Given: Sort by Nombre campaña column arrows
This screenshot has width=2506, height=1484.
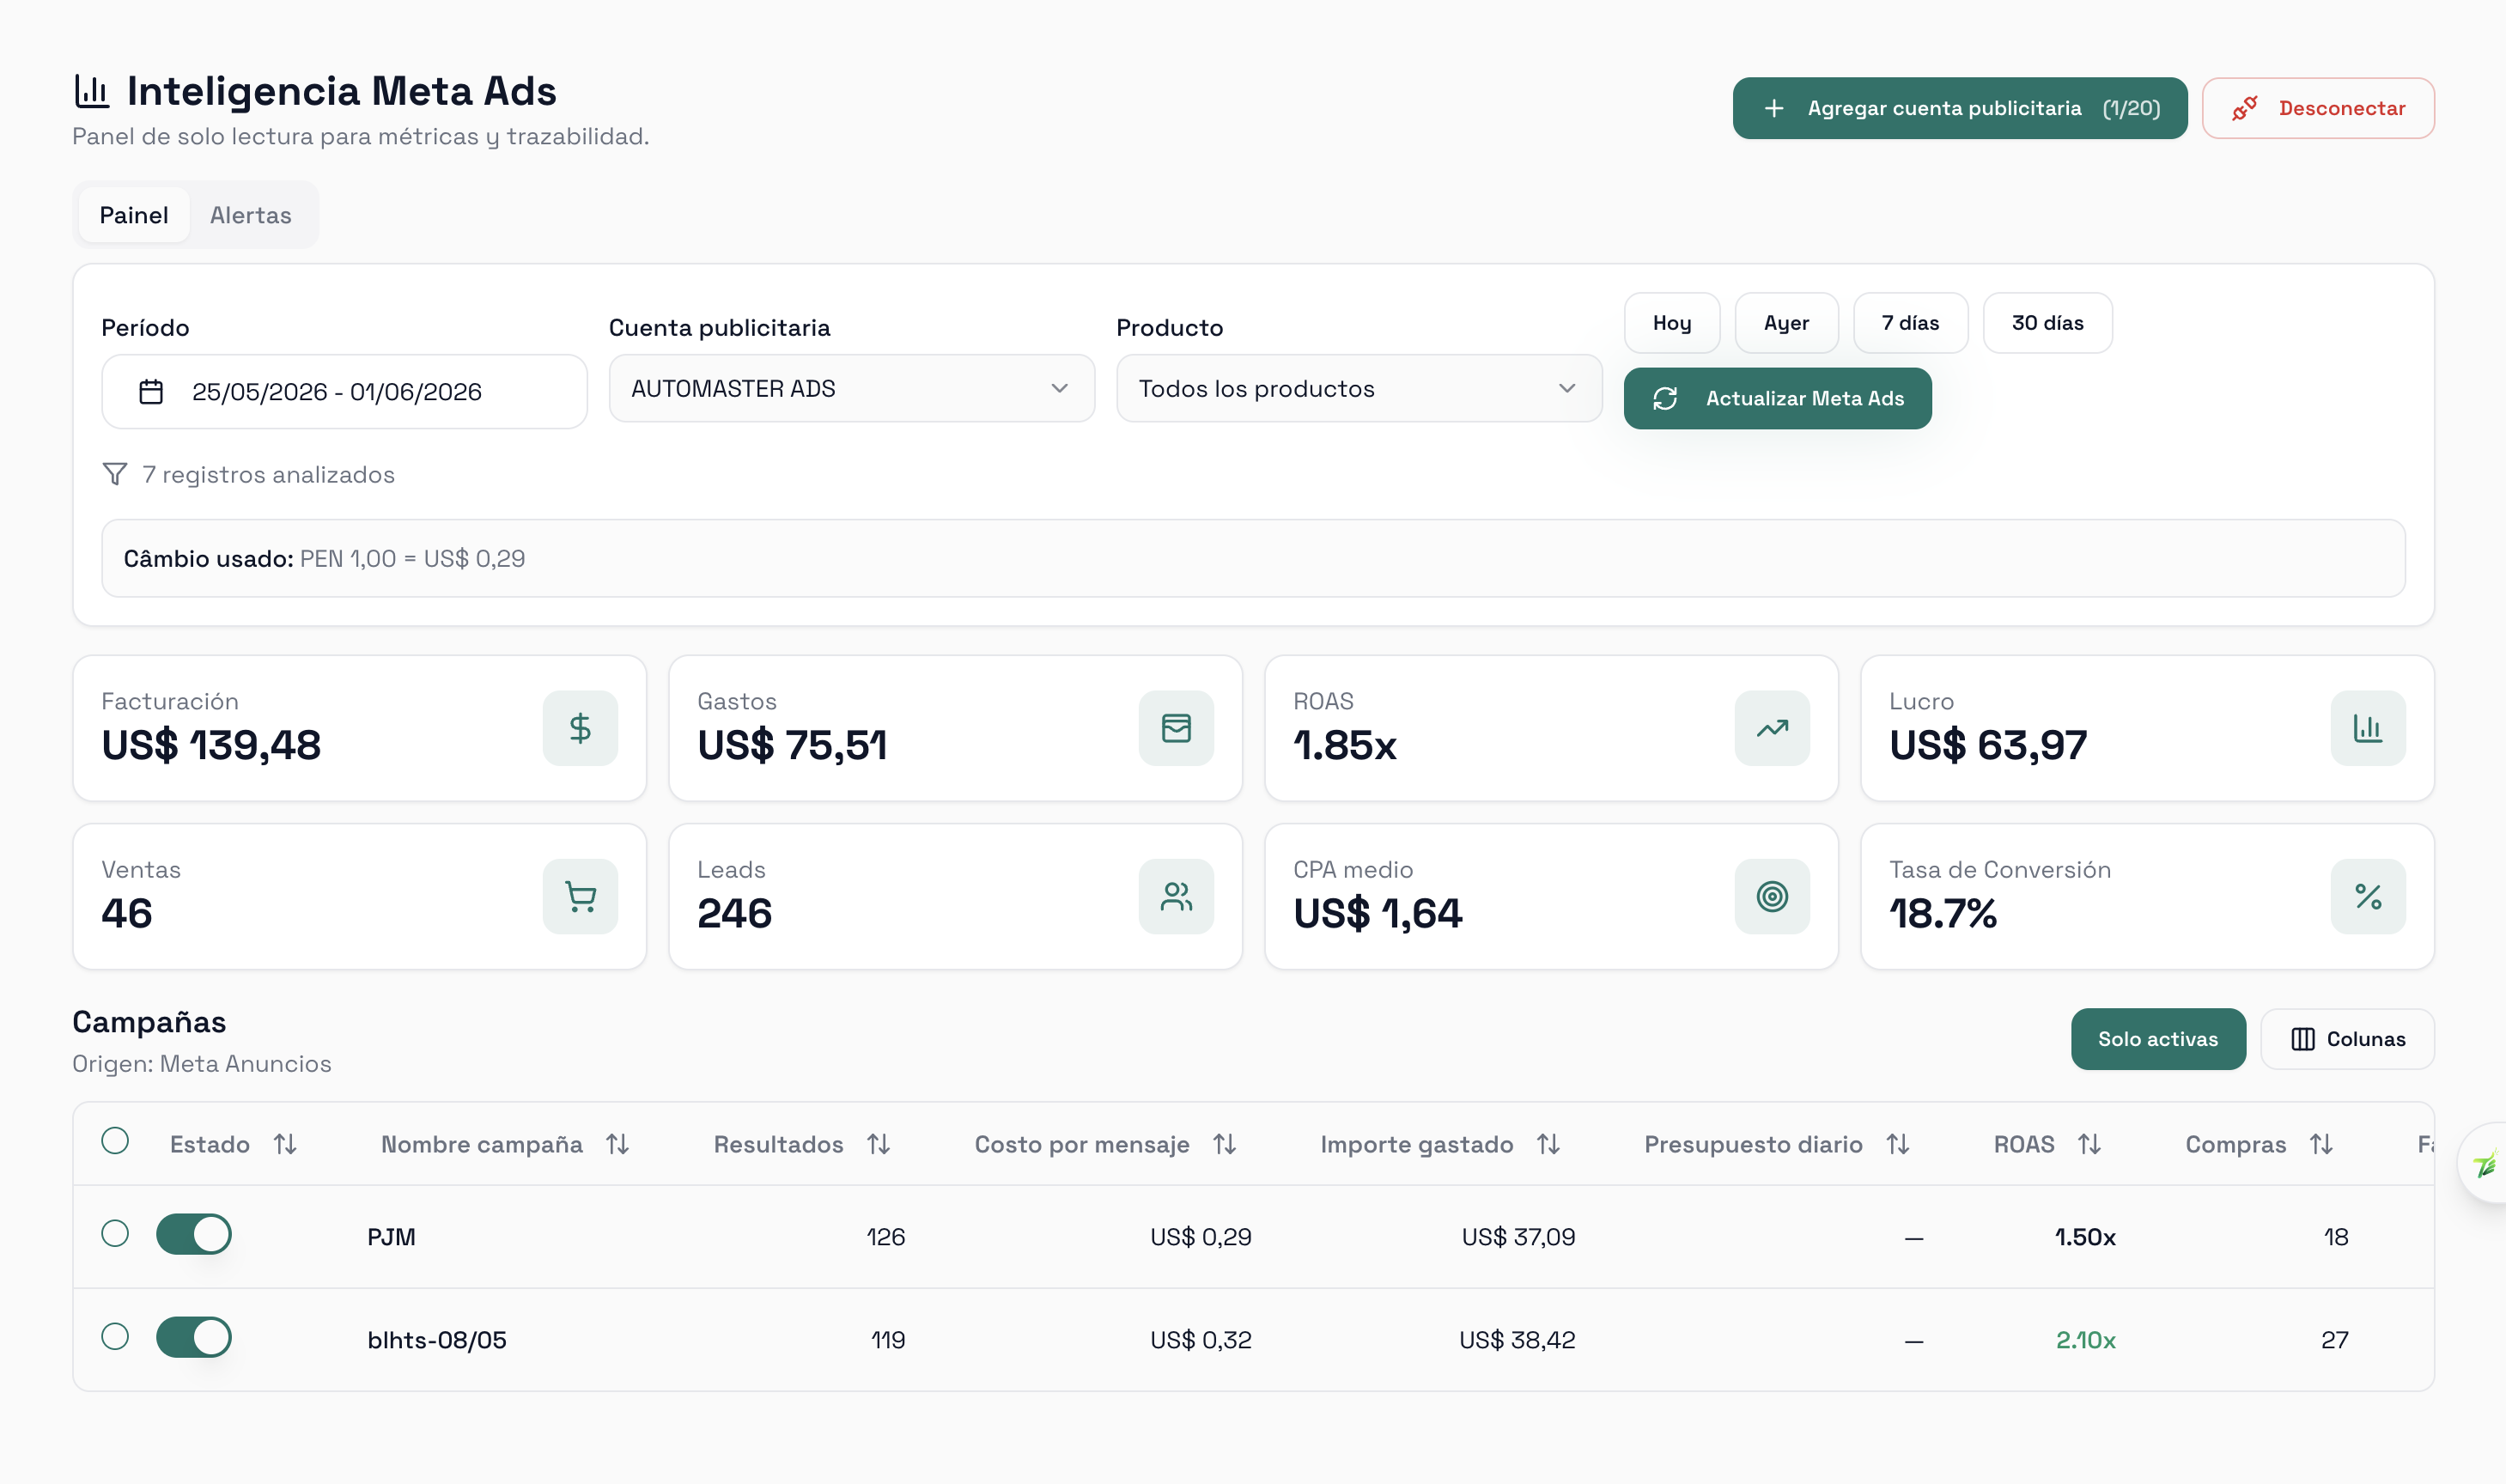Looking at the screenshot, I should tap(617, 1144).
